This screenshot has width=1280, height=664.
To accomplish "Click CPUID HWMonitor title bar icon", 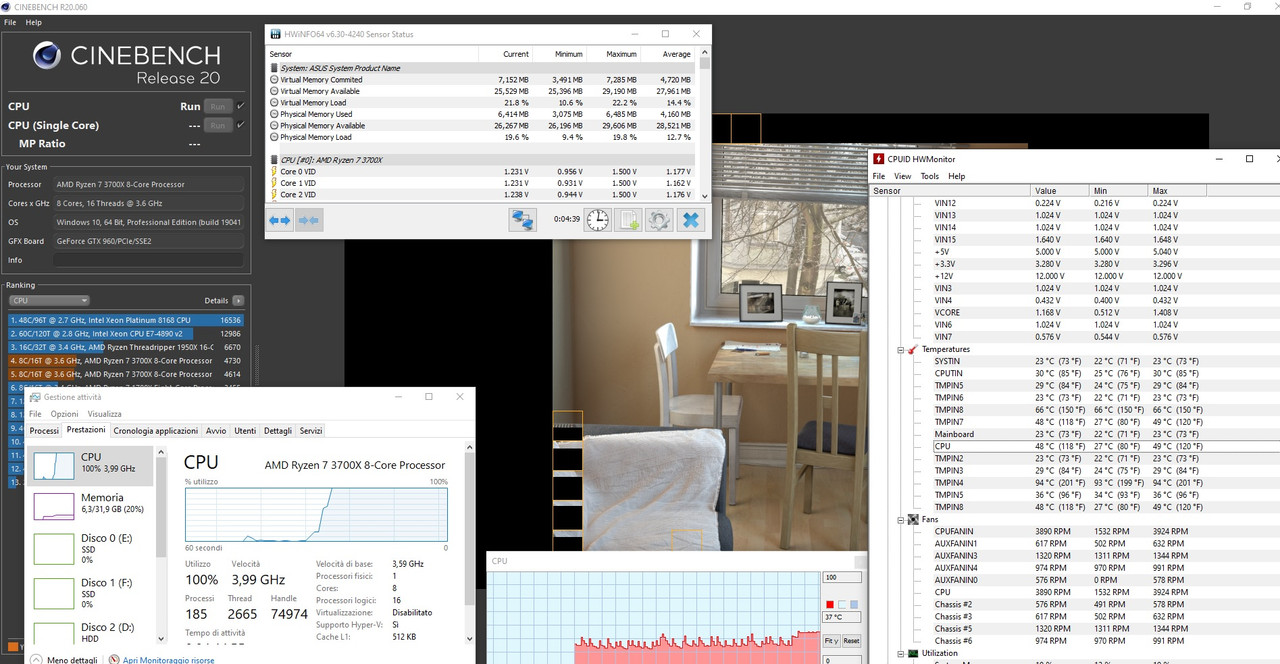I will coord(878,158).
